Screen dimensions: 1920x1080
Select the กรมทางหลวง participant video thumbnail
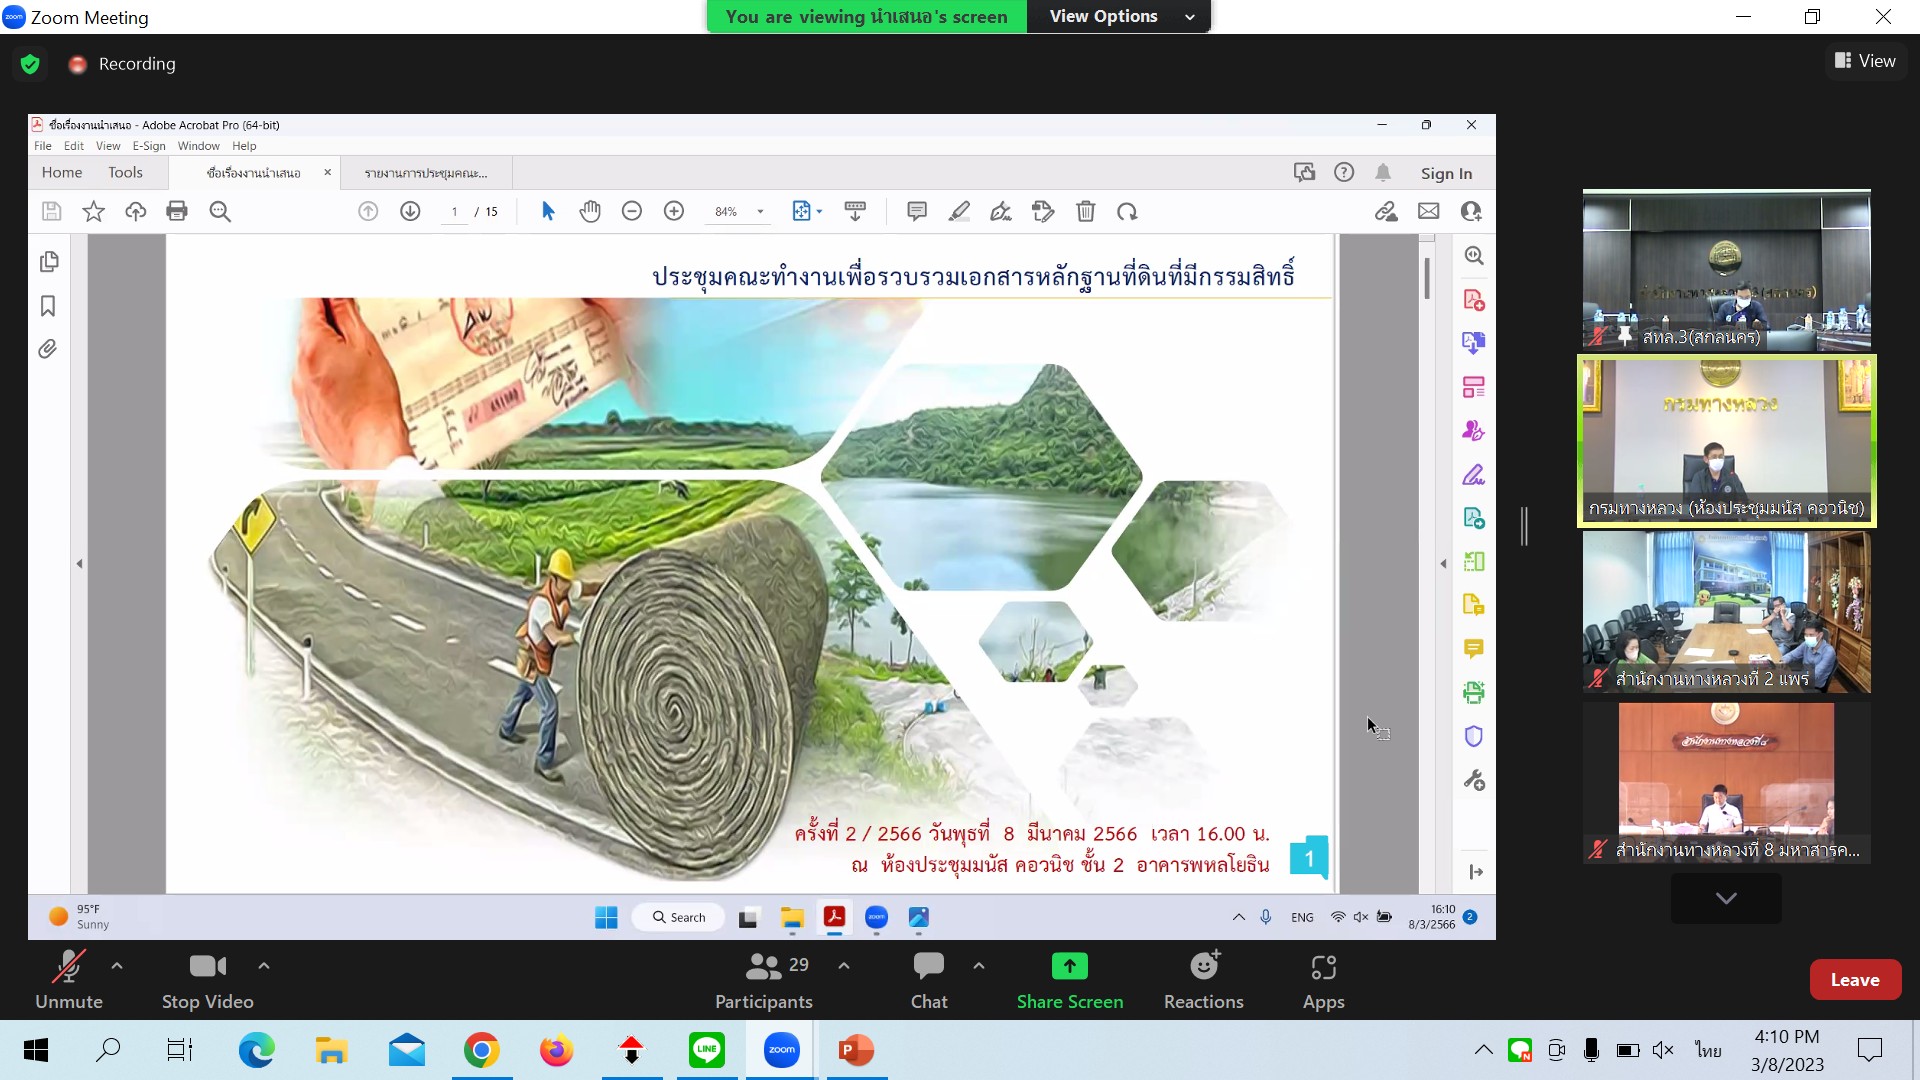(1726, 440)
